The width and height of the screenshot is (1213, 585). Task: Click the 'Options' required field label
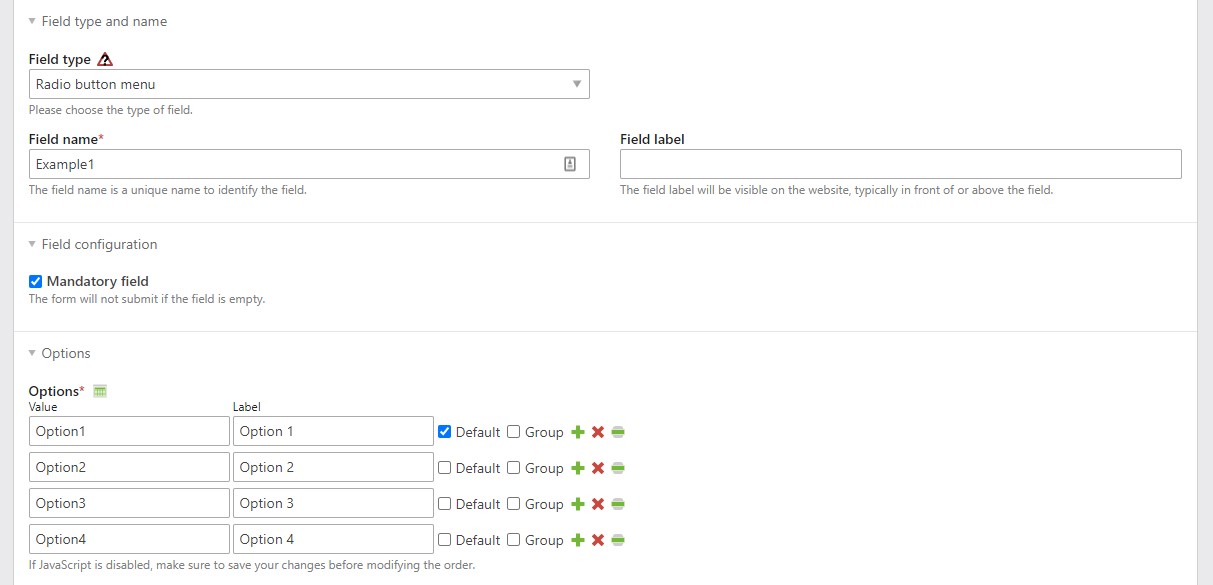coord(56,391)
